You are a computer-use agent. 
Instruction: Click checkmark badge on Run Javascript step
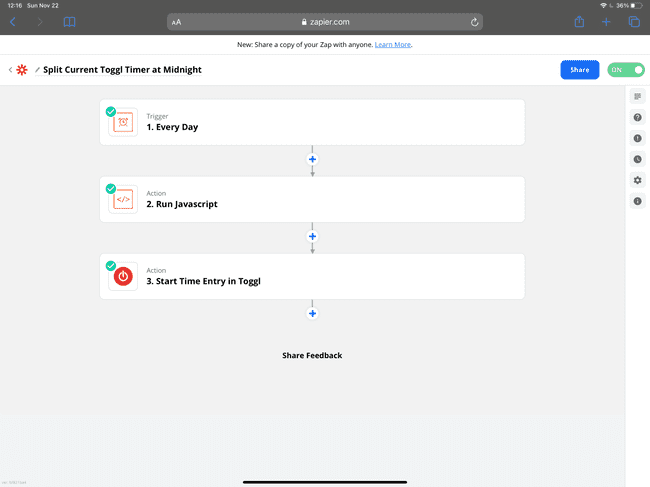[x=111, y=189]
